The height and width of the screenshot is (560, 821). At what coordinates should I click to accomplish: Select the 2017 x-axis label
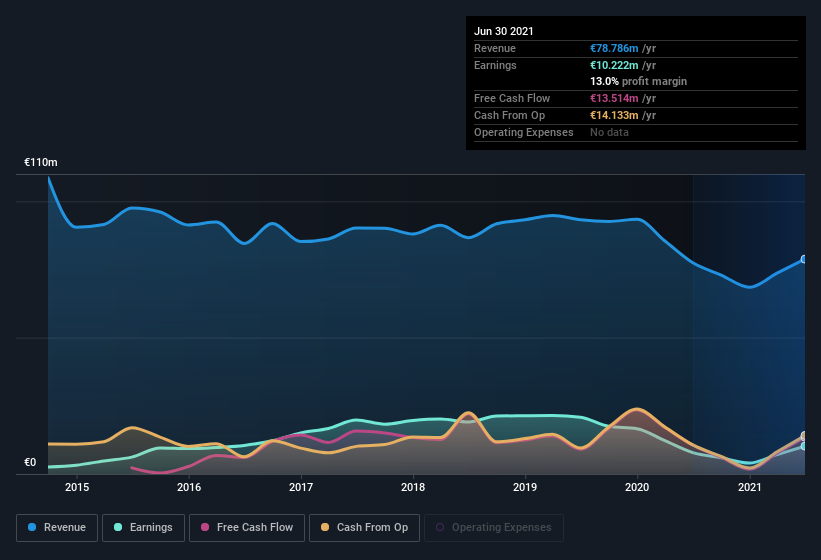tap(301, 487)
